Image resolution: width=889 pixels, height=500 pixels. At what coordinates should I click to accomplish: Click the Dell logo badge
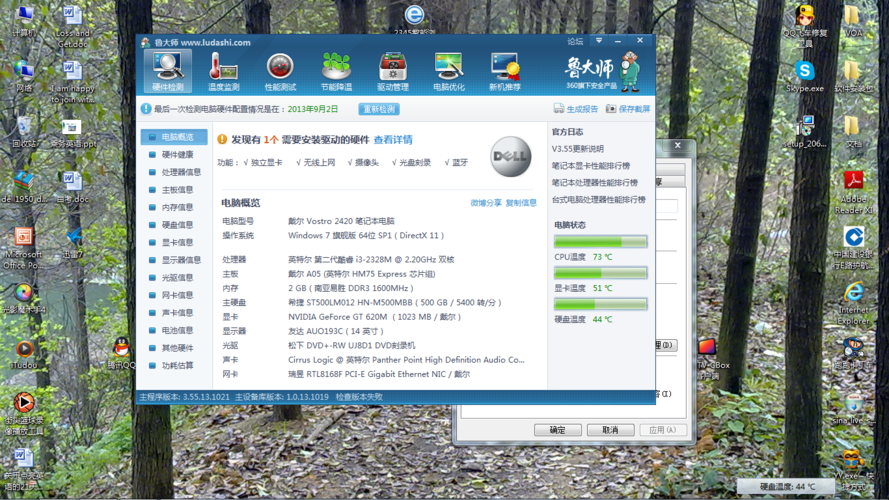(510, 158)
